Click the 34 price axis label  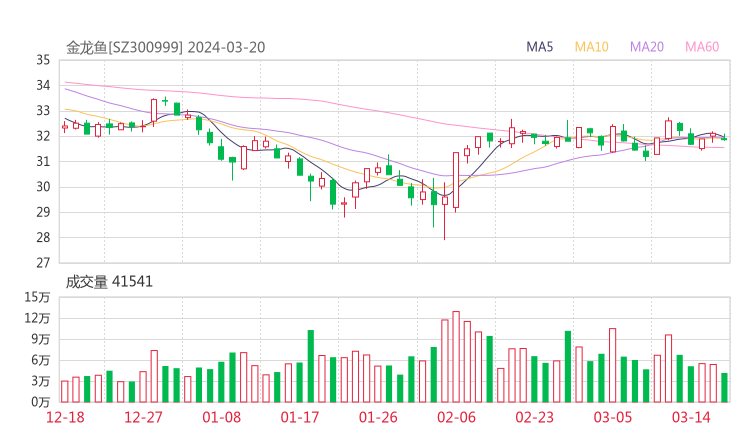(43, 85)
